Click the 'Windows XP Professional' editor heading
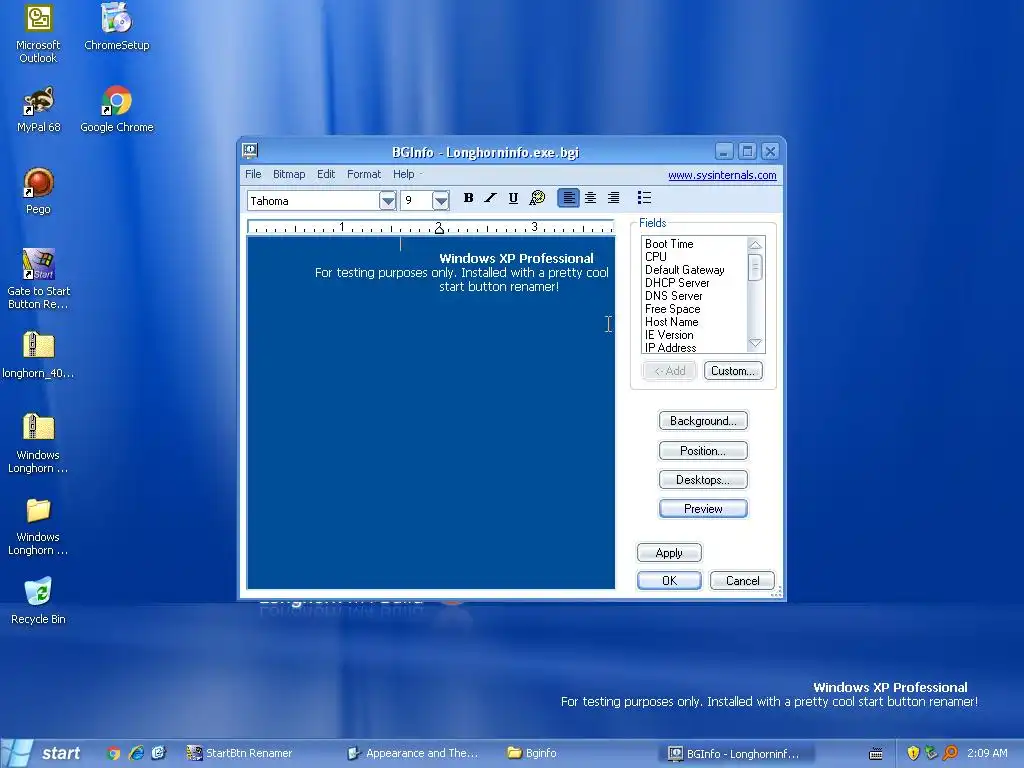The width and height of the screenshot is (1024, 768). coord(516,259)
